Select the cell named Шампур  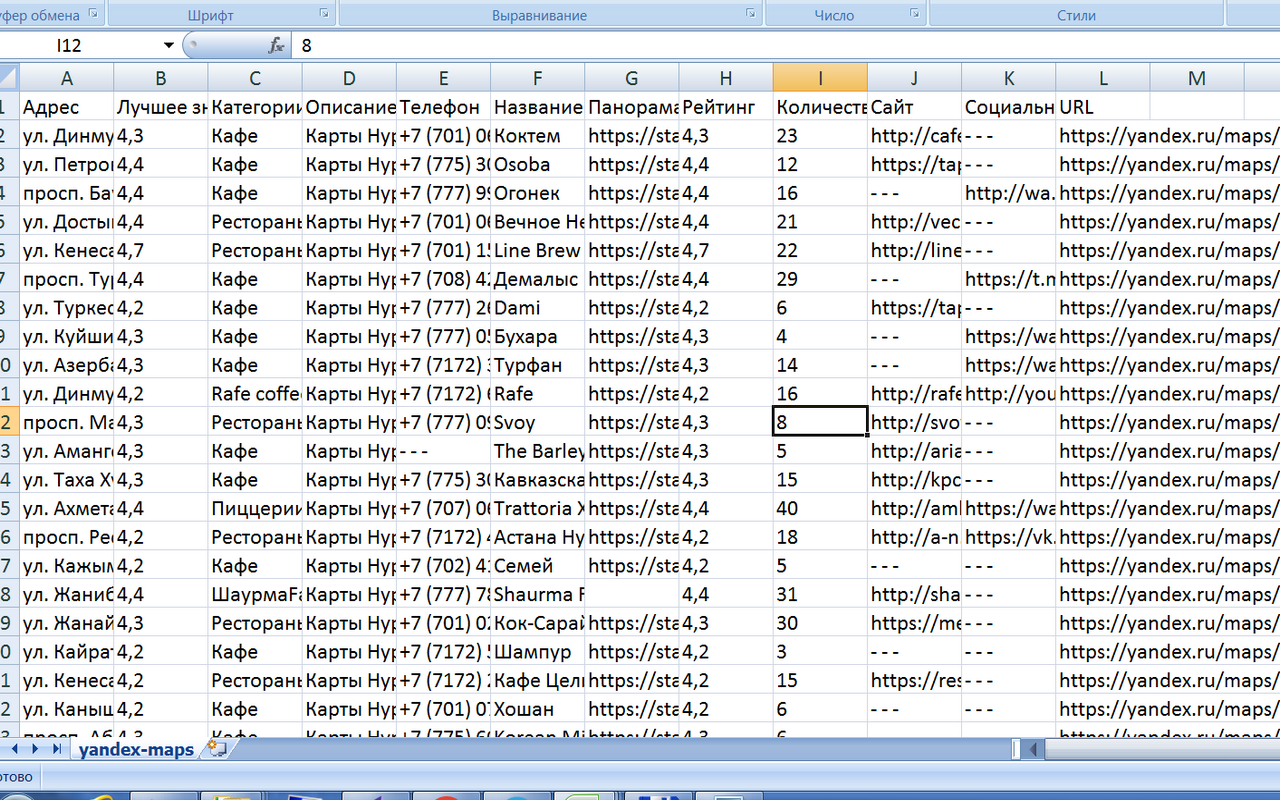[537, 652]
